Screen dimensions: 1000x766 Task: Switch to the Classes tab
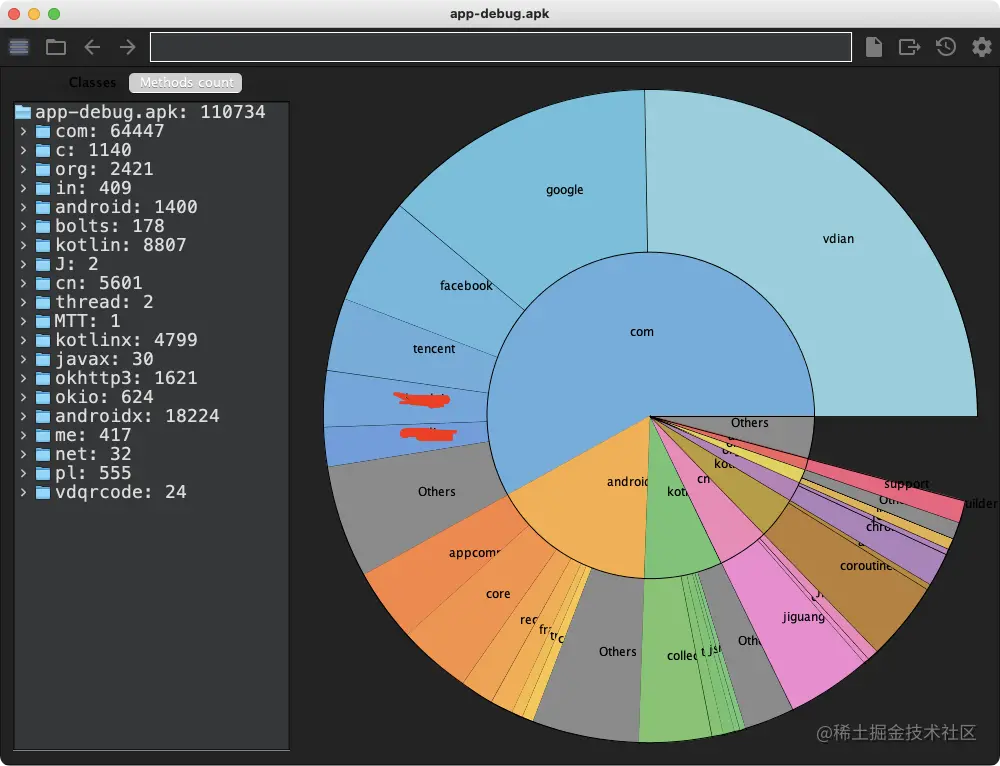(x=92, y=82)
